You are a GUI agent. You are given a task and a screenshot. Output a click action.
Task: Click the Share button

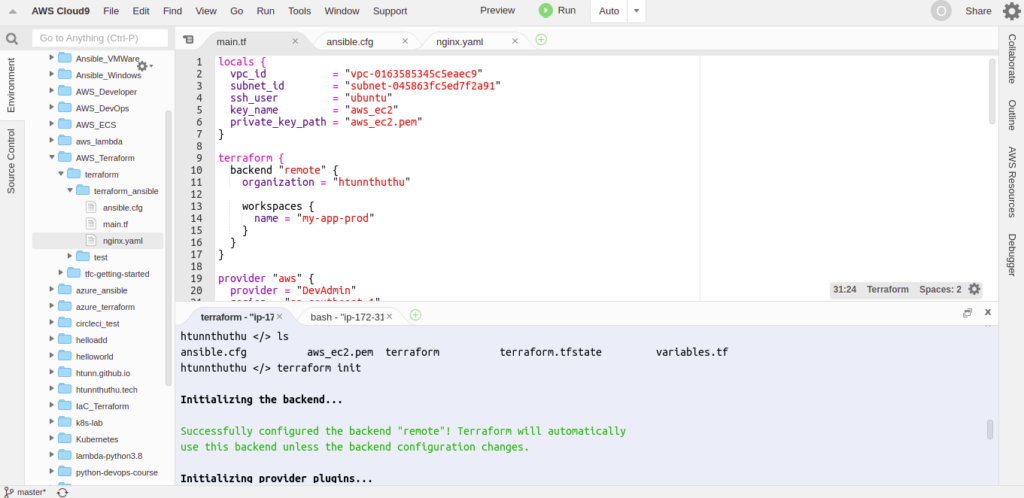point(978,11)
